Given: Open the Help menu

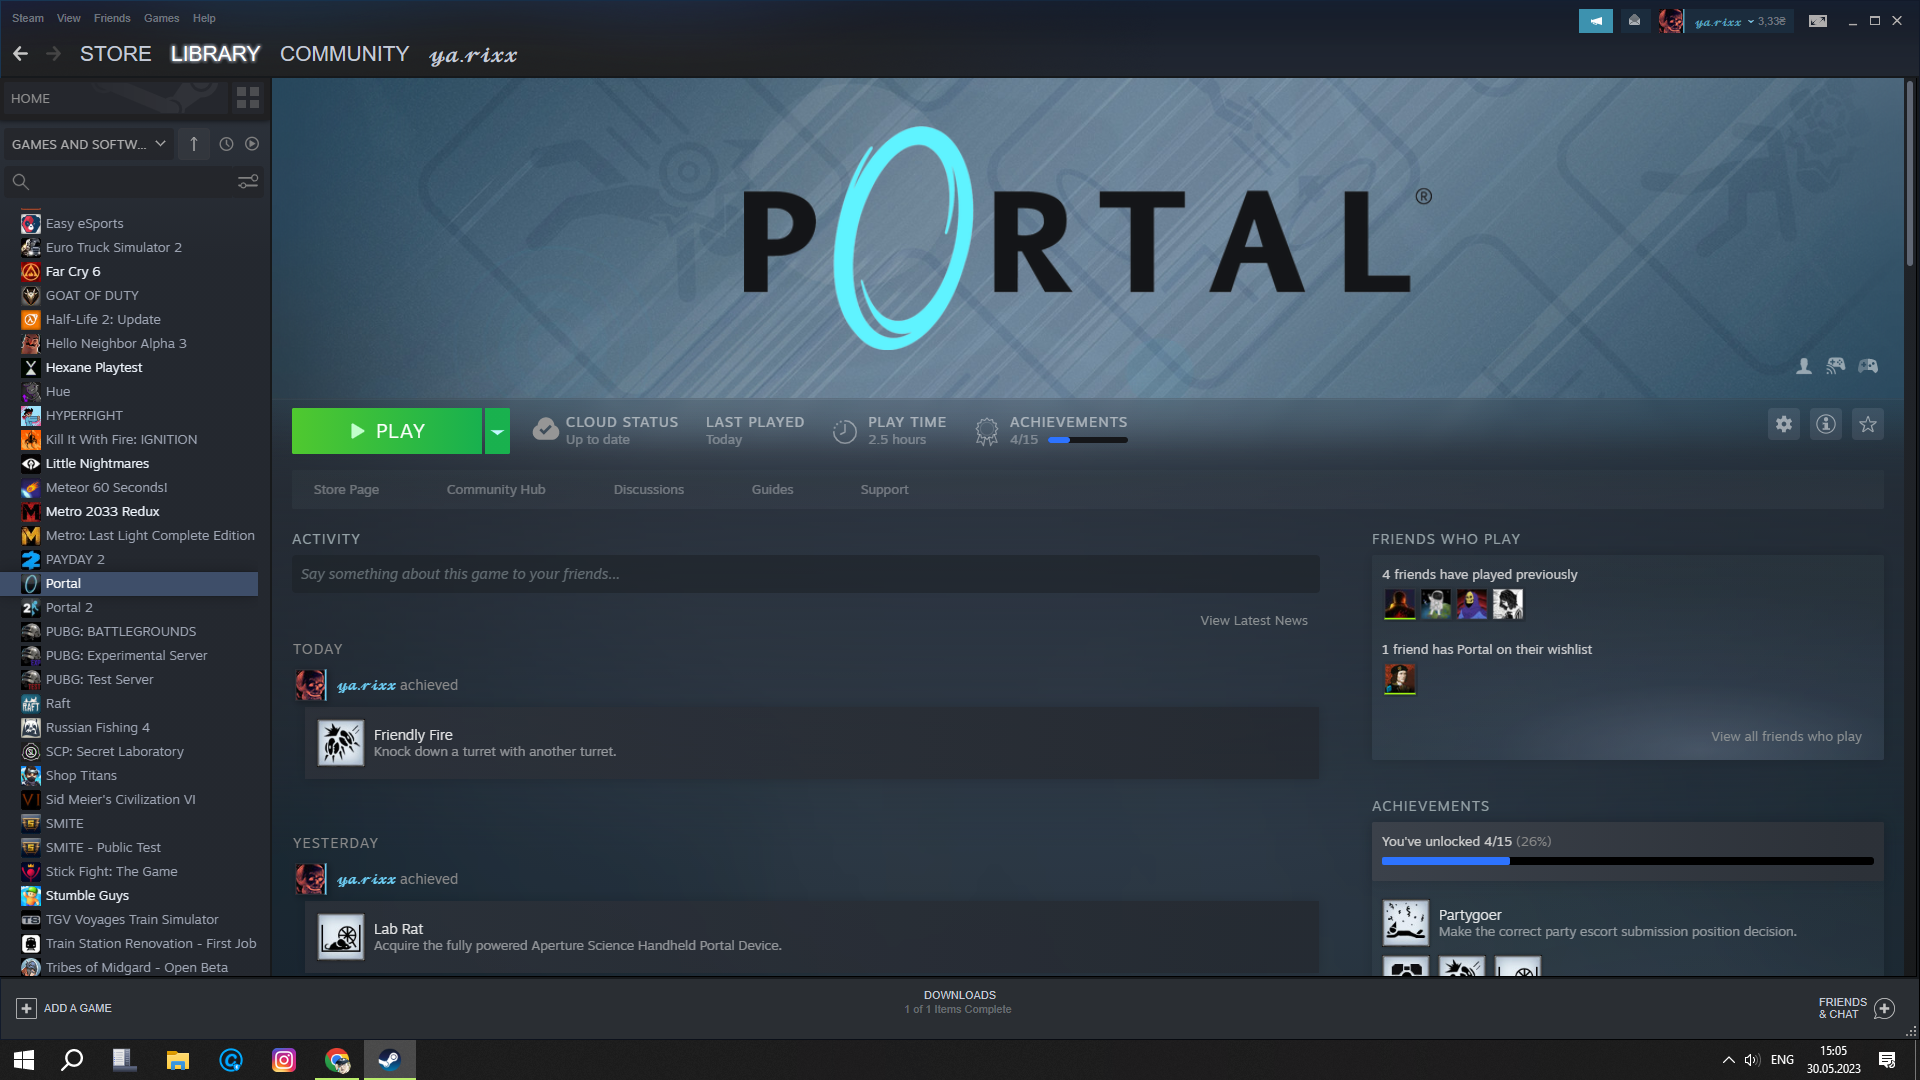Looking at the screenshot, I should [204, 18].
